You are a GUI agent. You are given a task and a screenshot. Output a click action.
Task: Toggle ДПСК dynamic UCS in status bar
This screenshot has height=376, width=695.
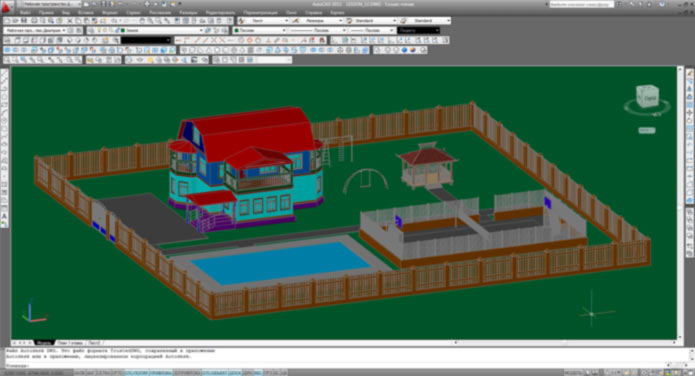235,372
